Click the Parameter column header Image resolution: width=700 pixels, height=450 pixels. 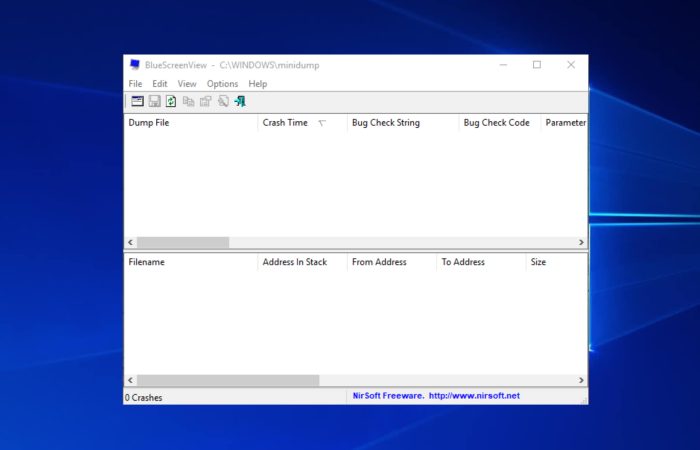click(x=564, y=123)
